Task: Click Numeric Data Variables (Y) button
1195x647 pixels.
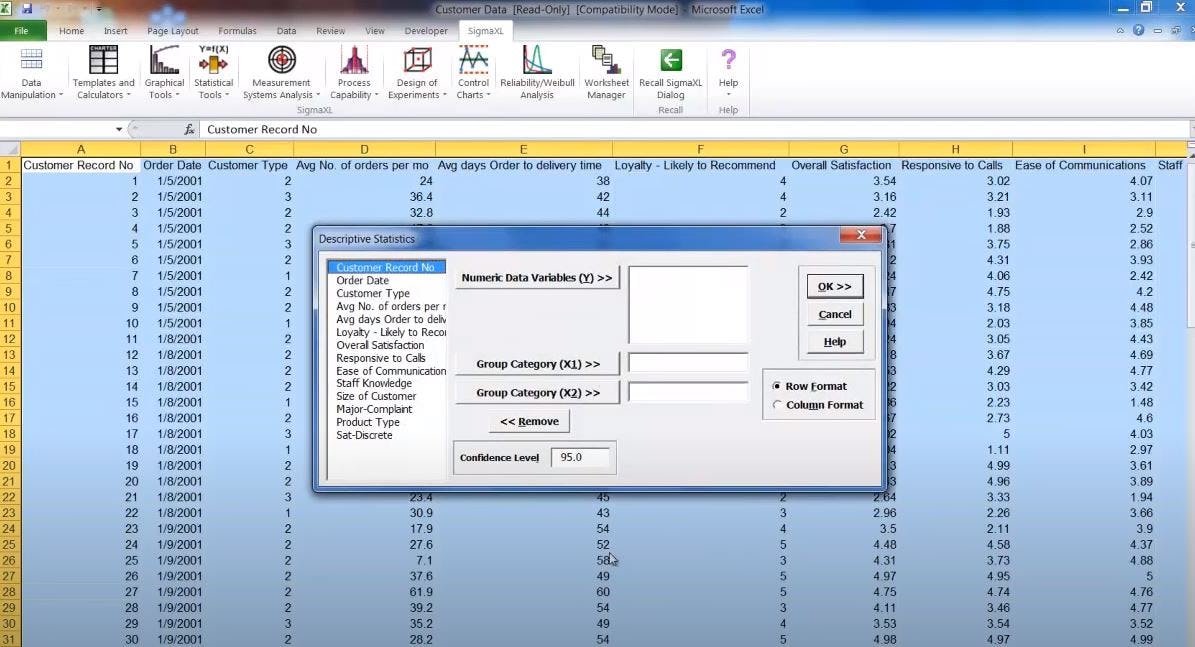Action: (537, 277)
